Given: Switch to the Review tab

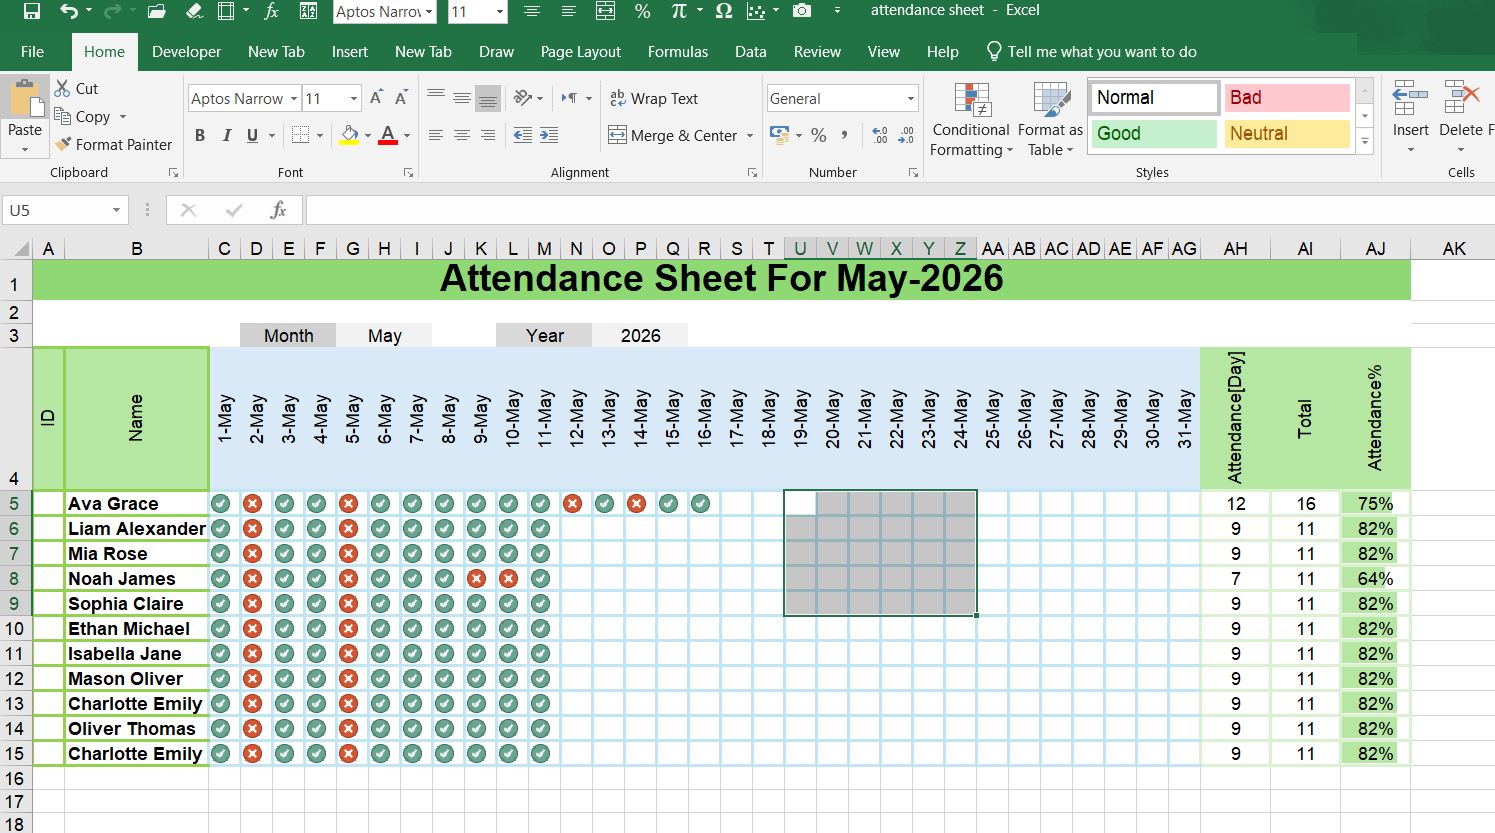Looking at the screenshot, I should click(817, 52).
